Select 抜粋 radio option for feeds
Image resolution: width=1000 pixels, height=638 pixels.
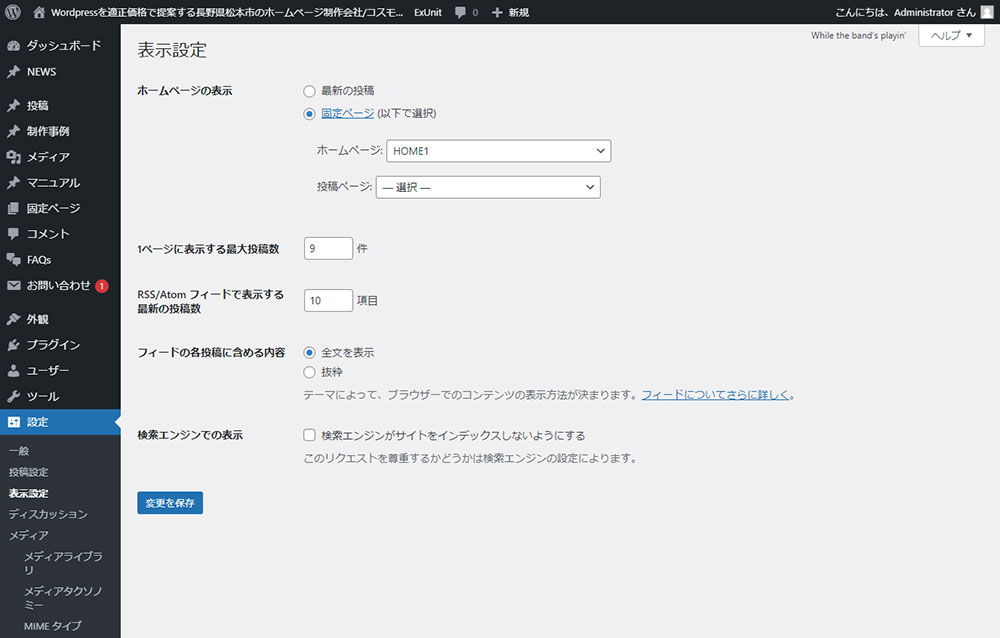click(x=309, y=372)
